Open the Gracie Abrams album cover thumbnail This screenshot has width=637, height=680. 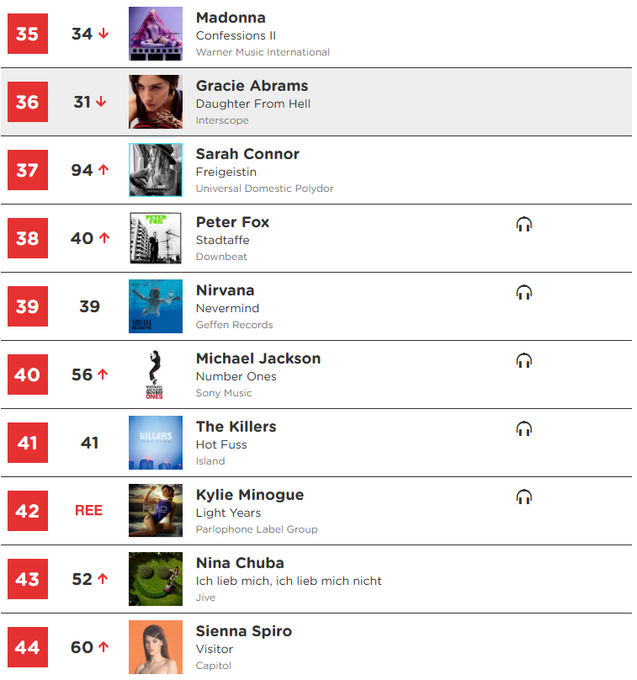tap(156, 101)
